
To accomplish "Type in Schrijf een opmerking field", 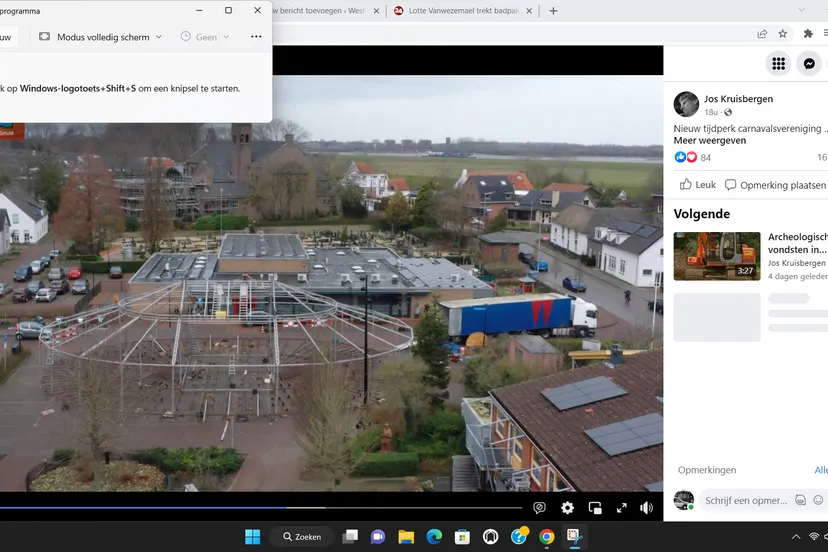I will click(x=746, y=500).
